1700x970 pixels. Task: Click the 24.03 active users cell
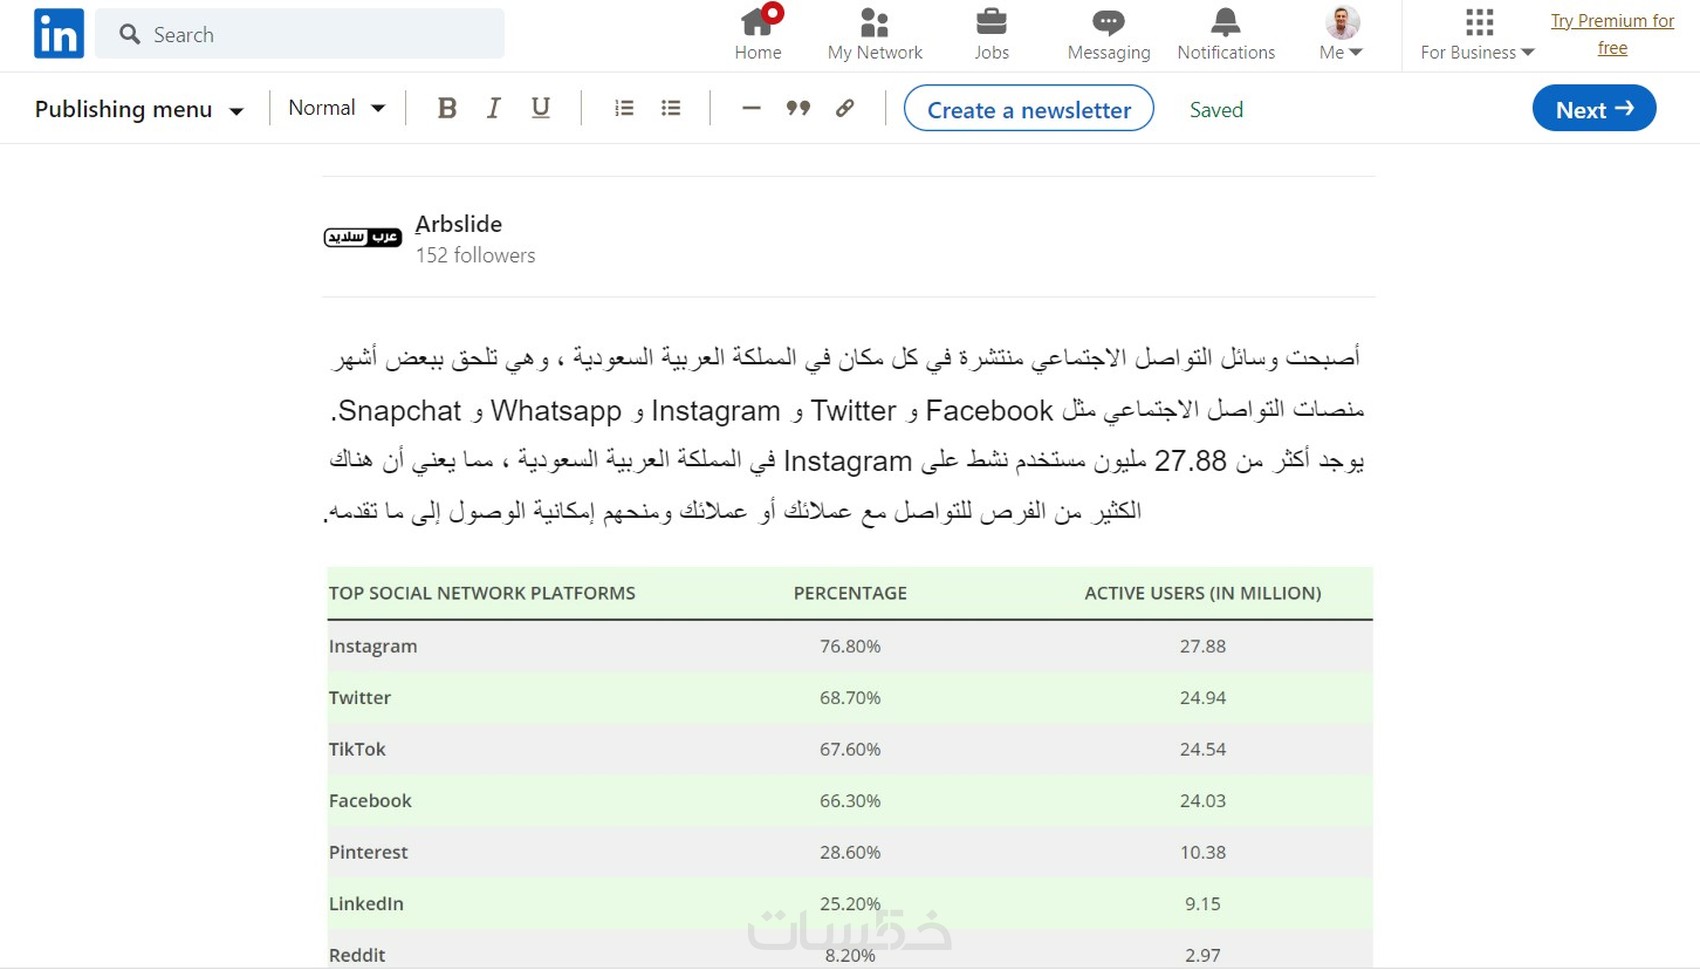[x=1202, y=801]
